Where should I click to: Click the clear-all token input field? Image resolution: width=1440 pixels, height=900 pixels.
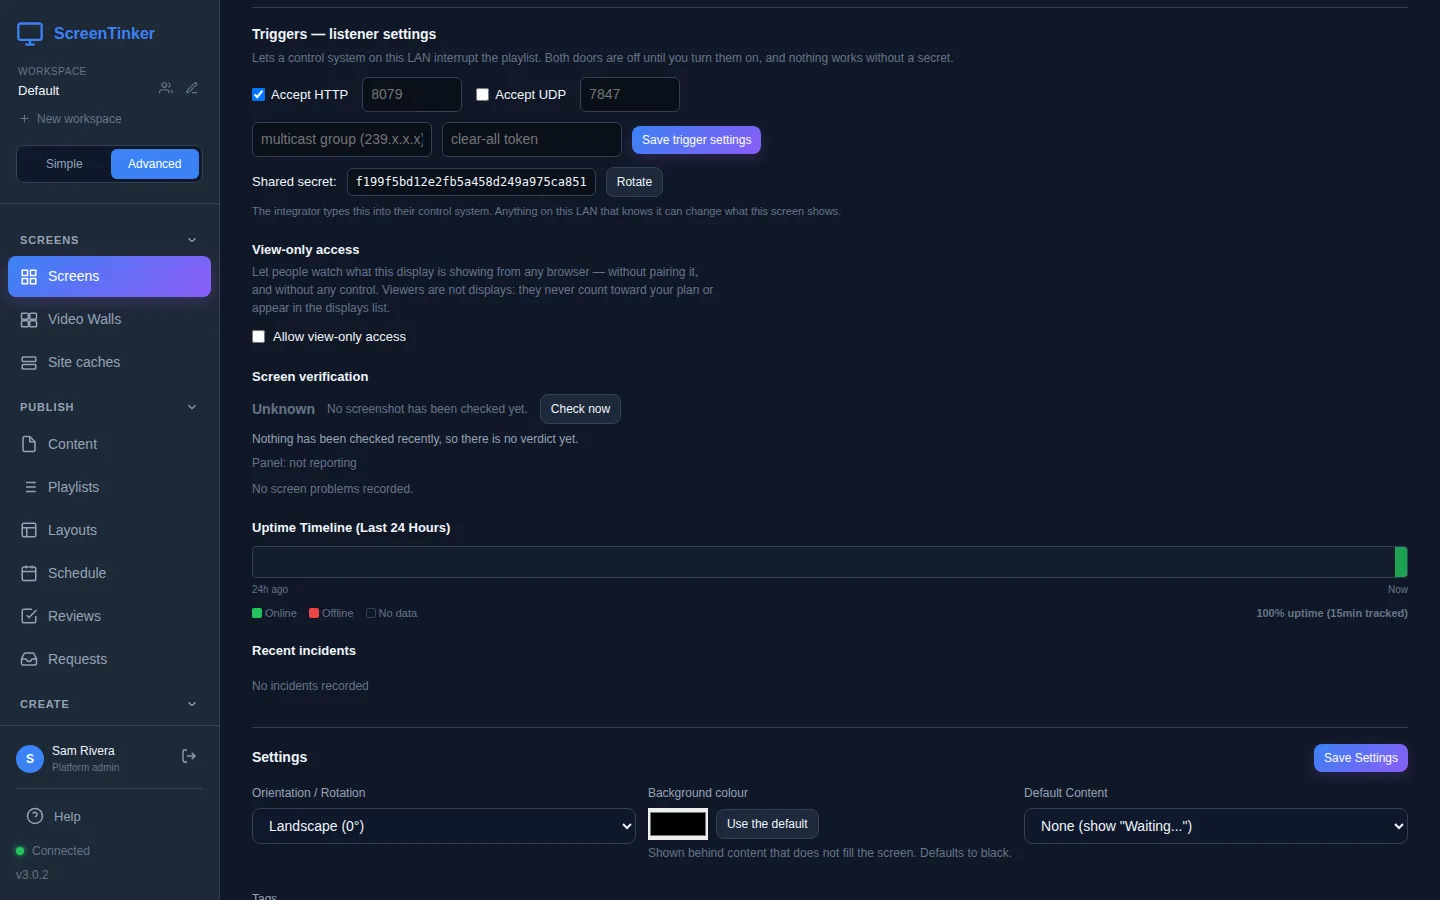tap(532, 139)
